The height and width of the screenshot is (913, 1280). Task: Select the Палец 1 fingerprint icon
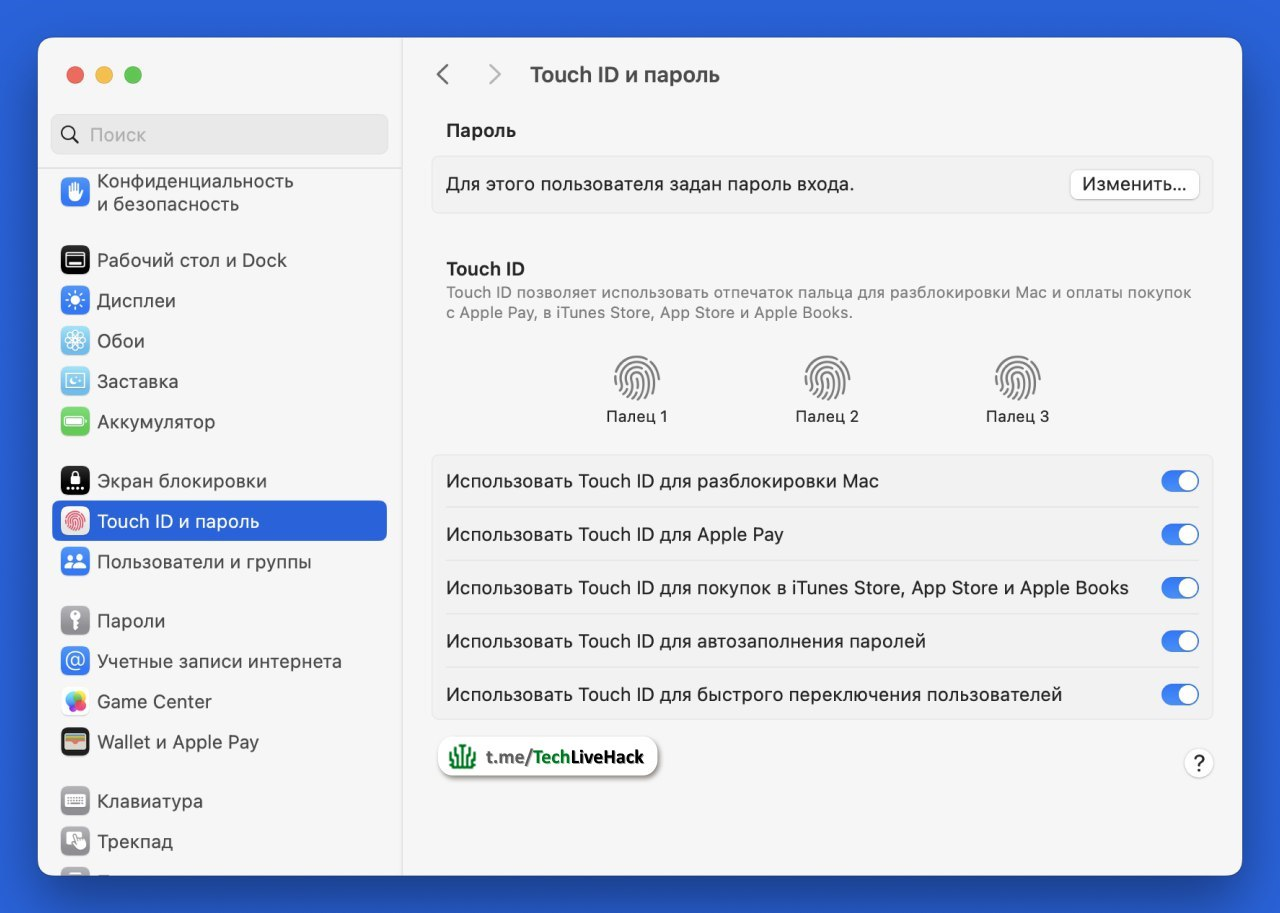coord(637,379)
